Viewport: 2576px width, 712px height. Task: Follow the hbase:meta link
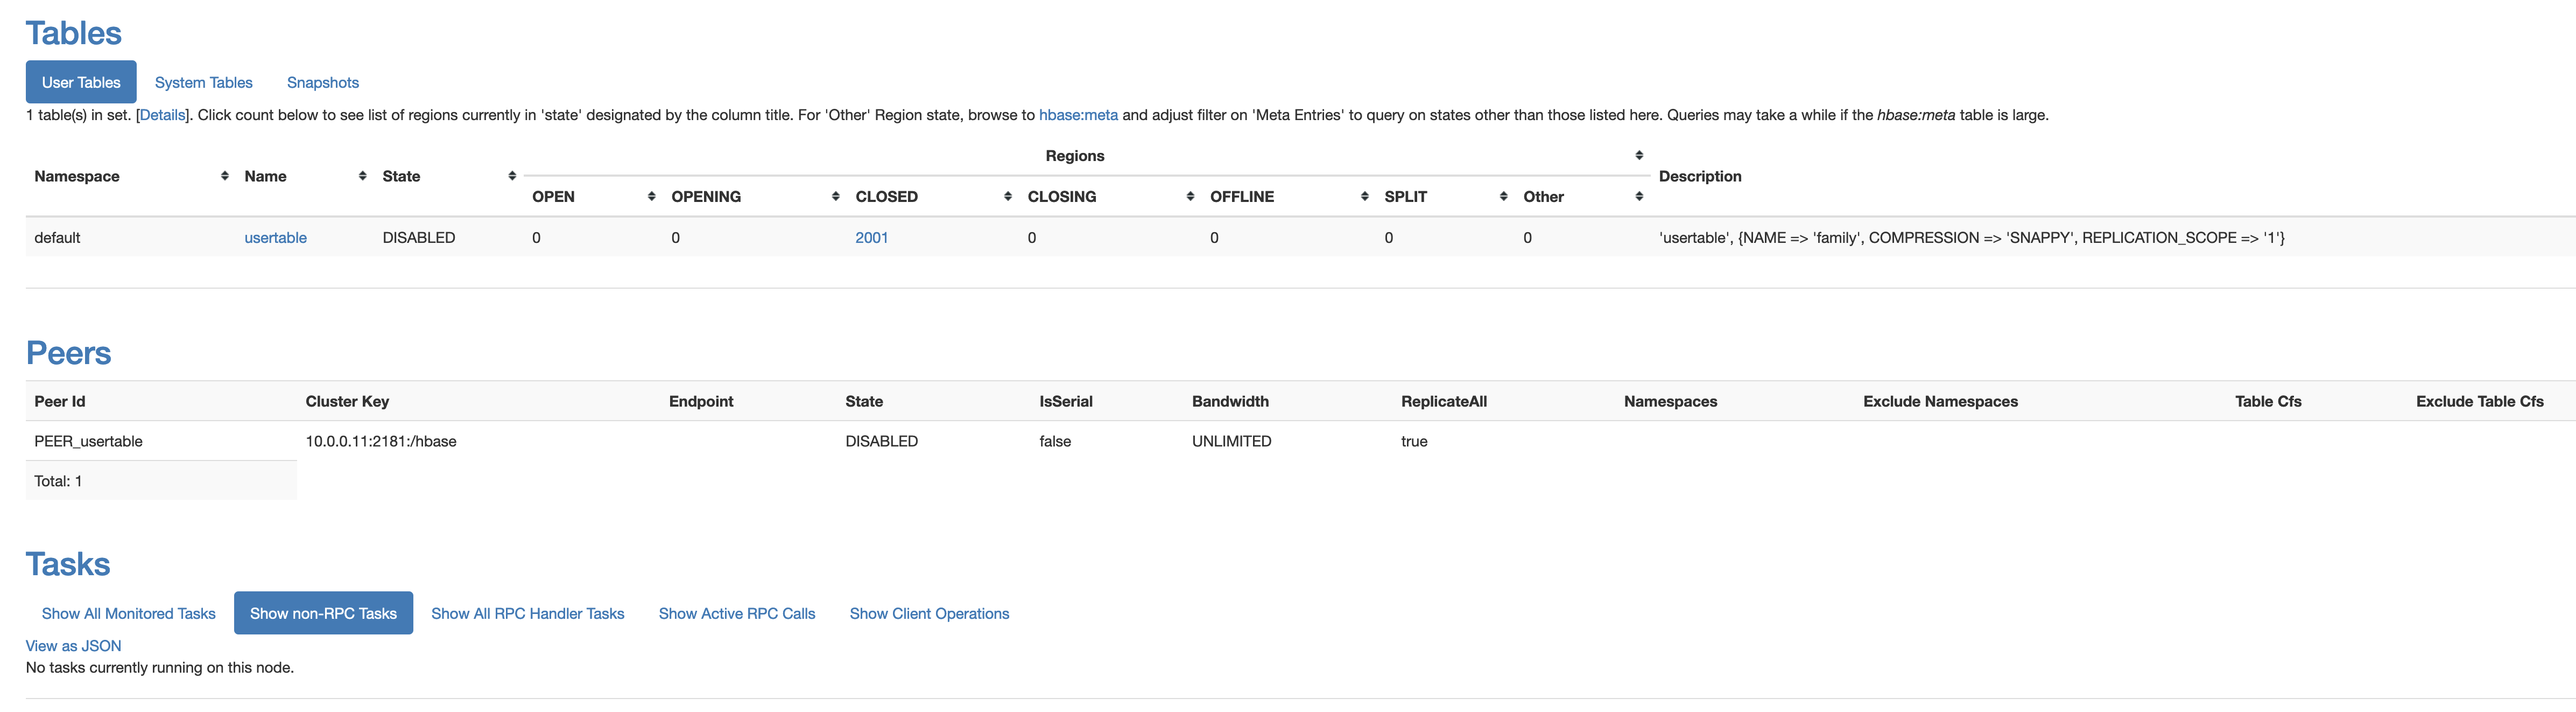(1077, 115)
